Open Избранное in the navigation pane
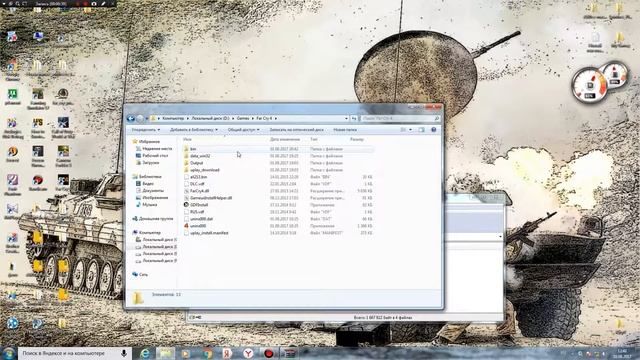Screen dimensions: 640x360 (x=149, y=142)
